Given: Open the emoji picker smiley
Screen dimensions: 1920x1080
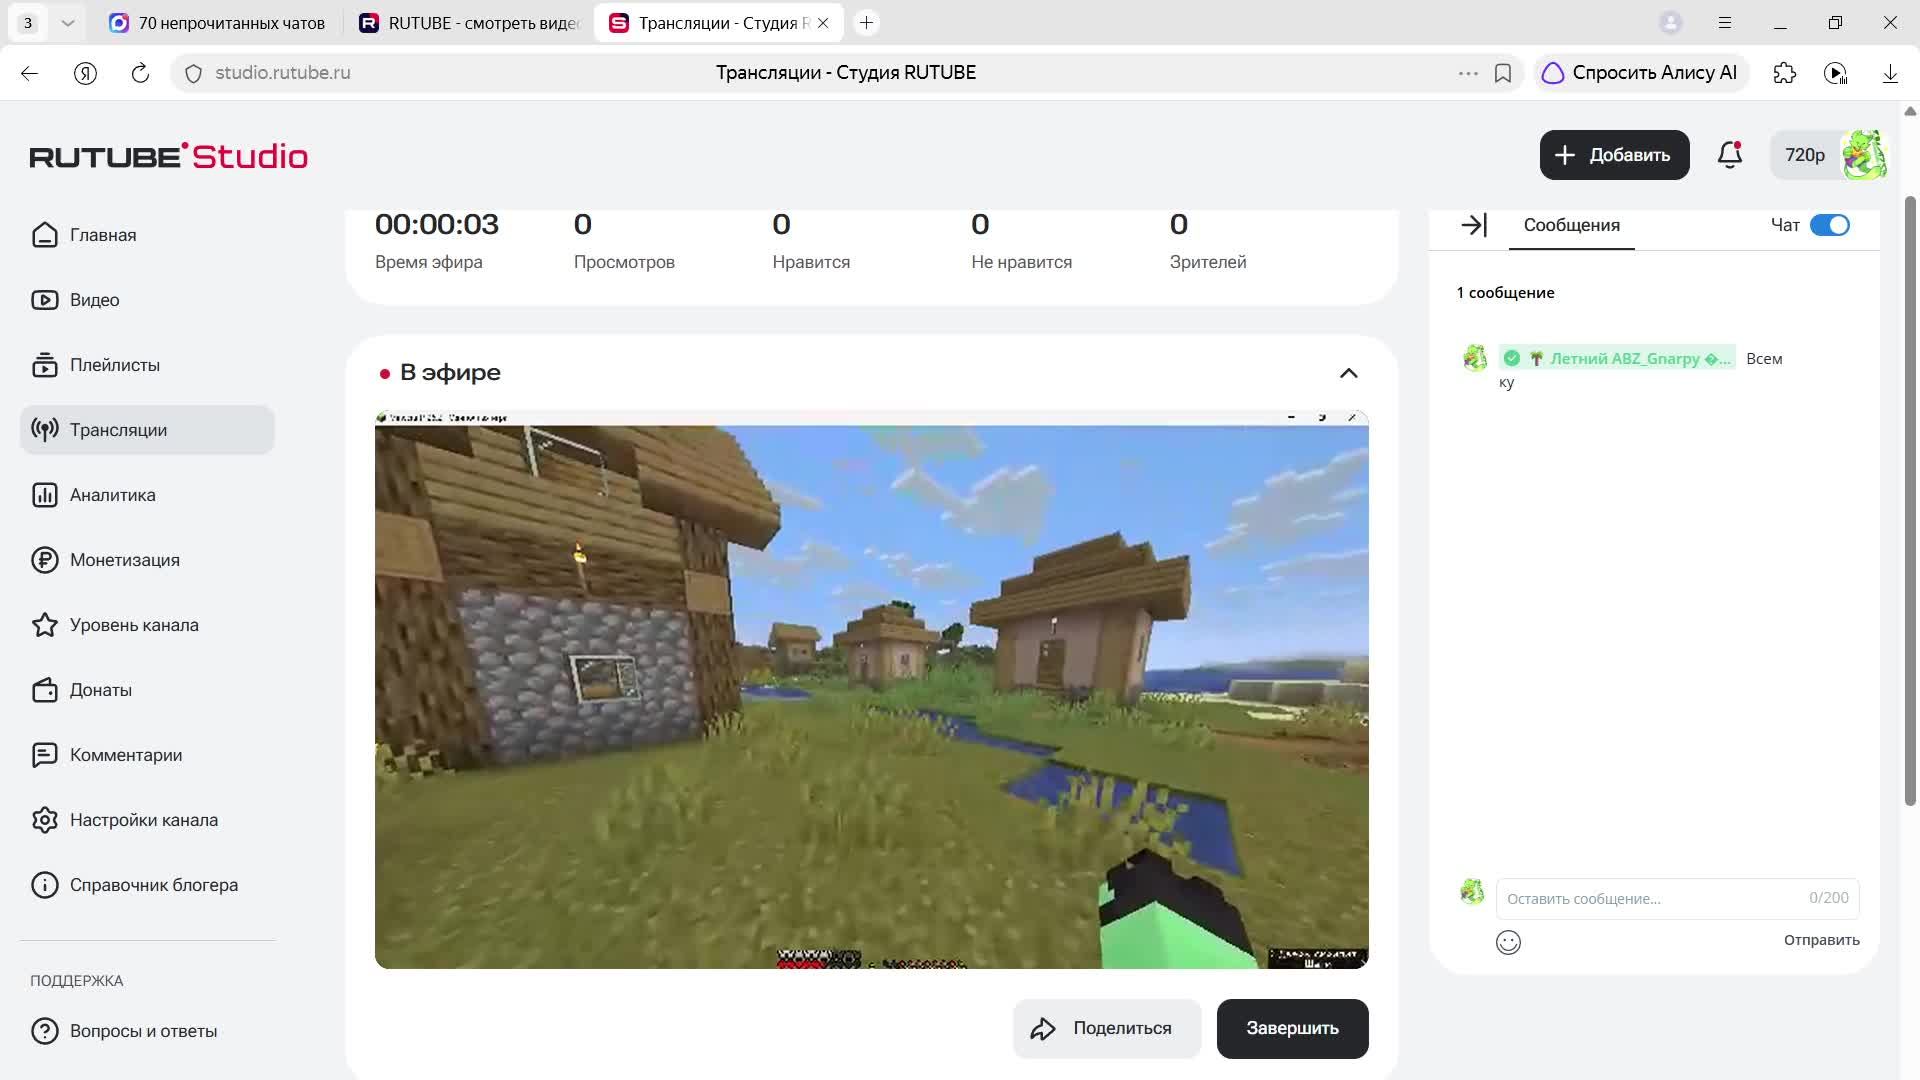Looking at the screenshot, I should point(1508,942).
